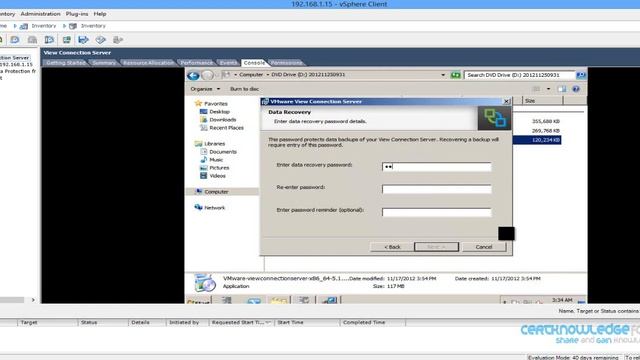
Task: Click Explorer's blue Back arrow button
Action: [x=193, y=75]
